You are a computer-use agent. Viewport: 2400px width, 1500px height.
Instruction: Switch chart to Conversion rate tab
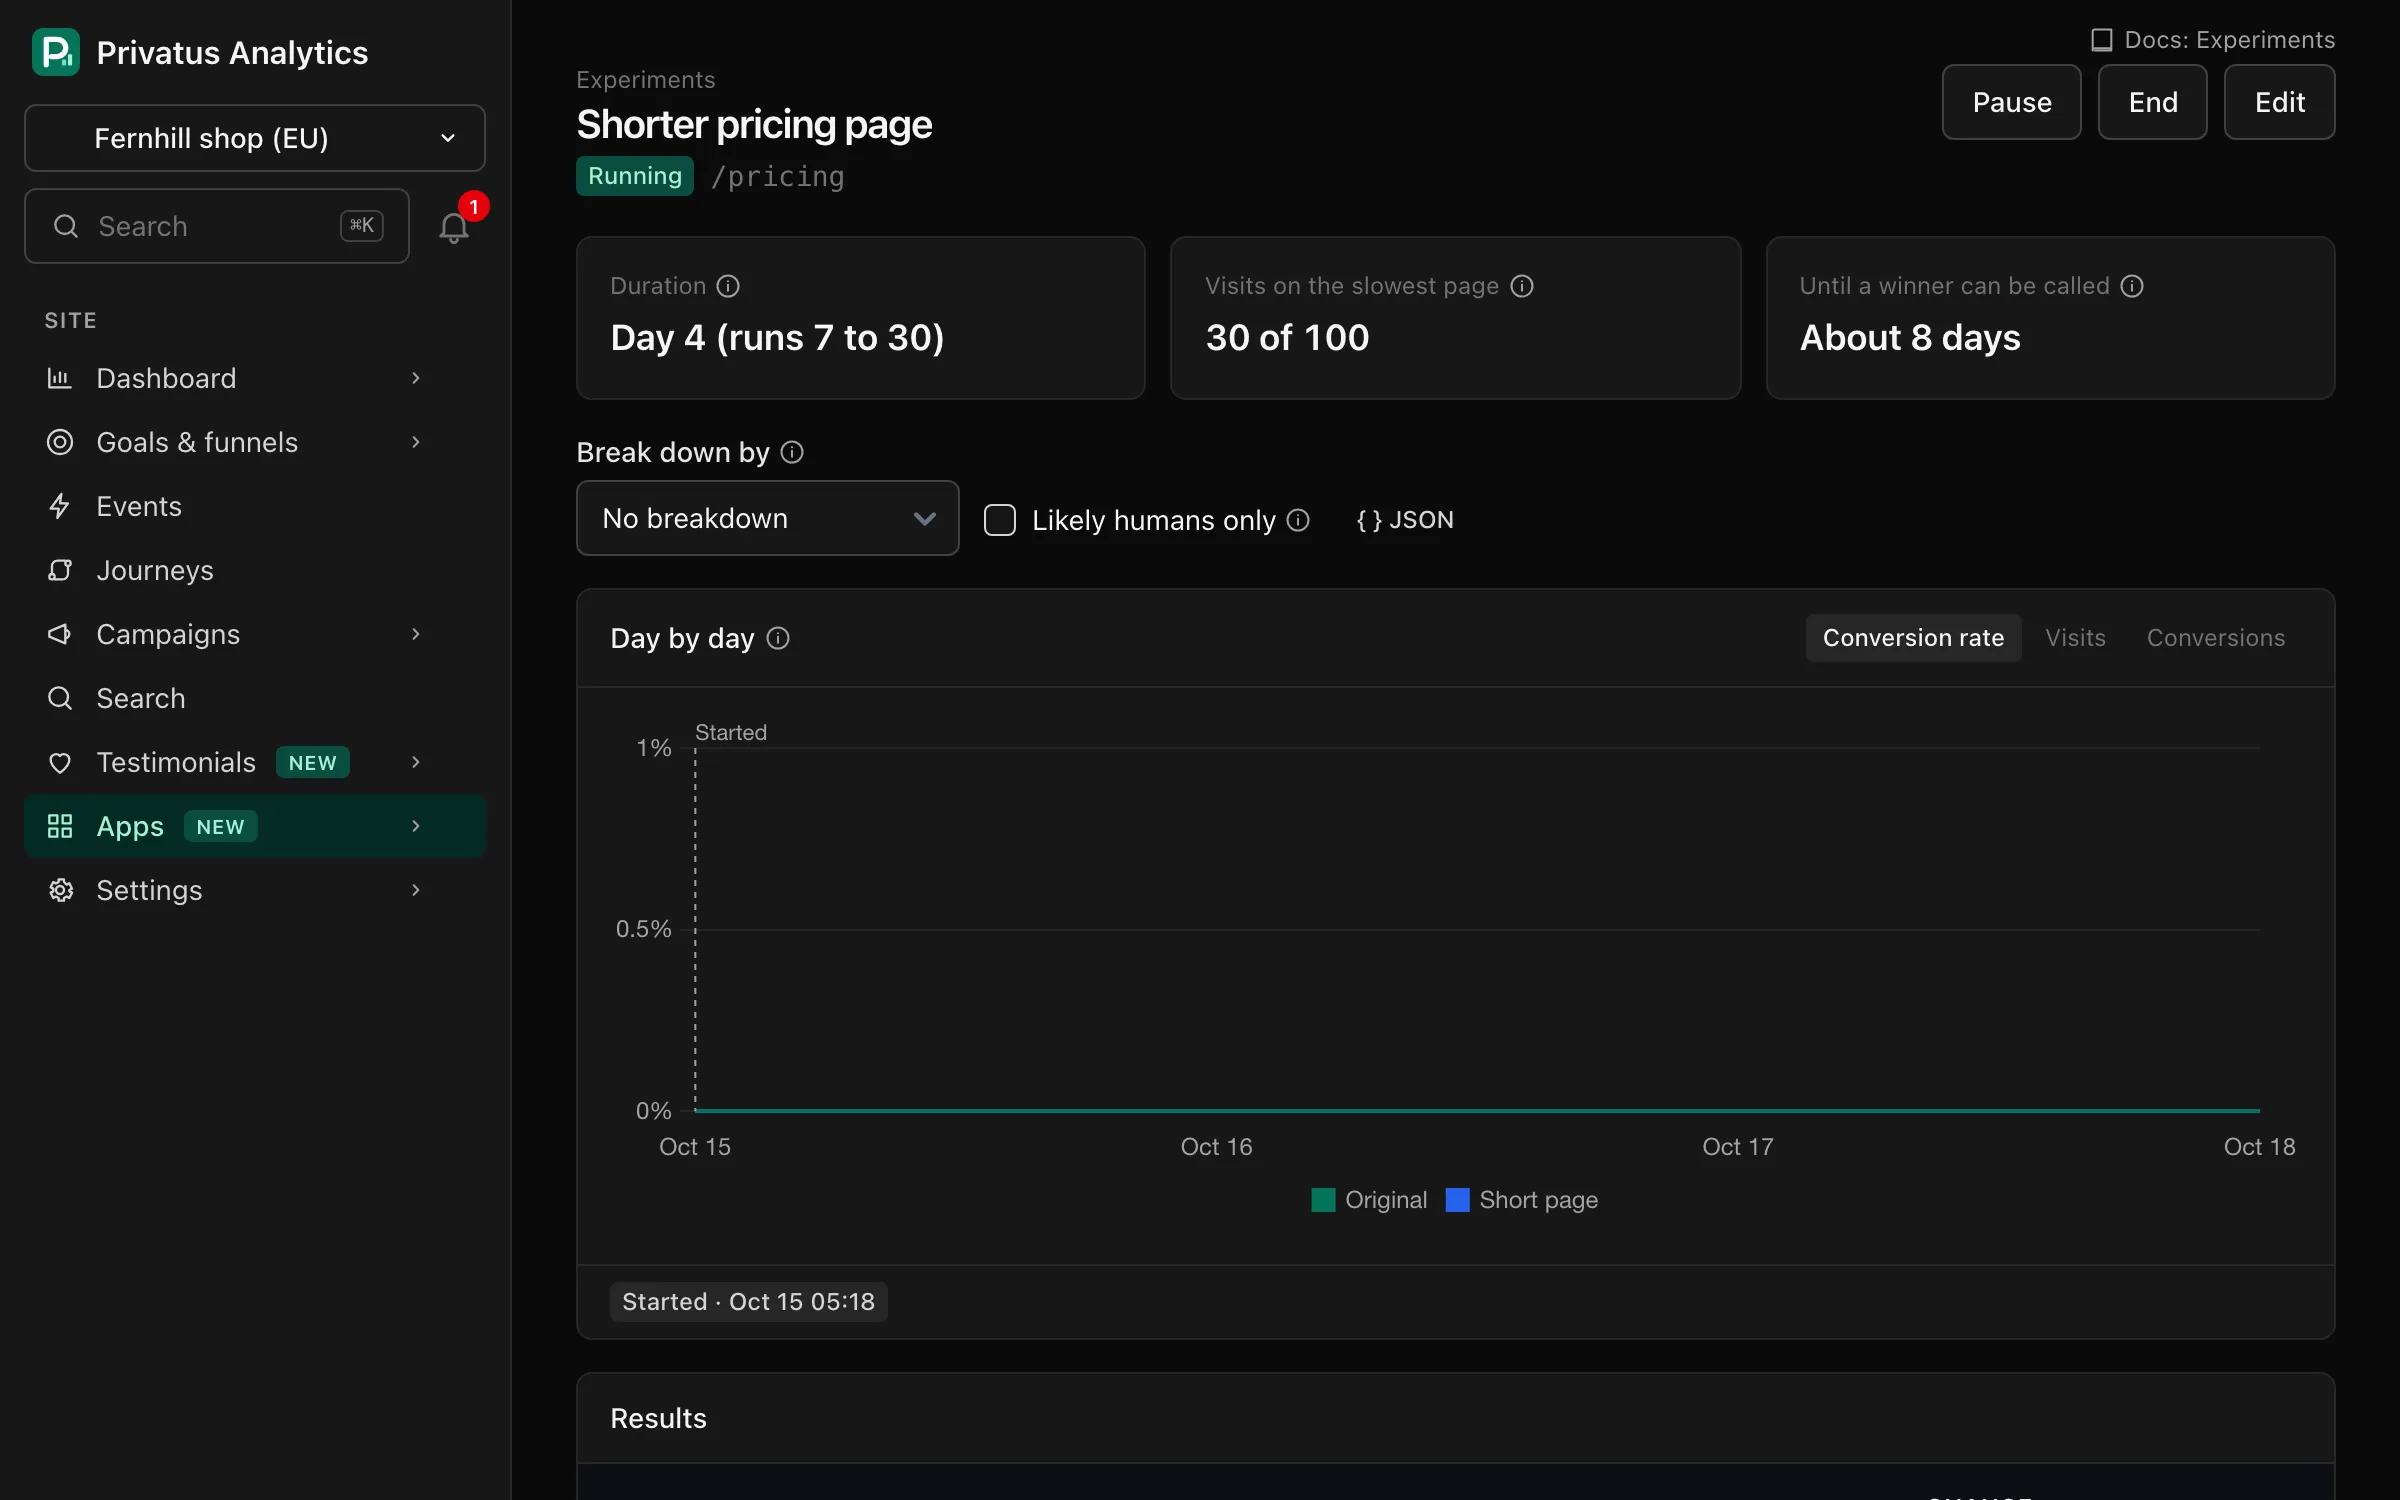[x=1913, y=638]
